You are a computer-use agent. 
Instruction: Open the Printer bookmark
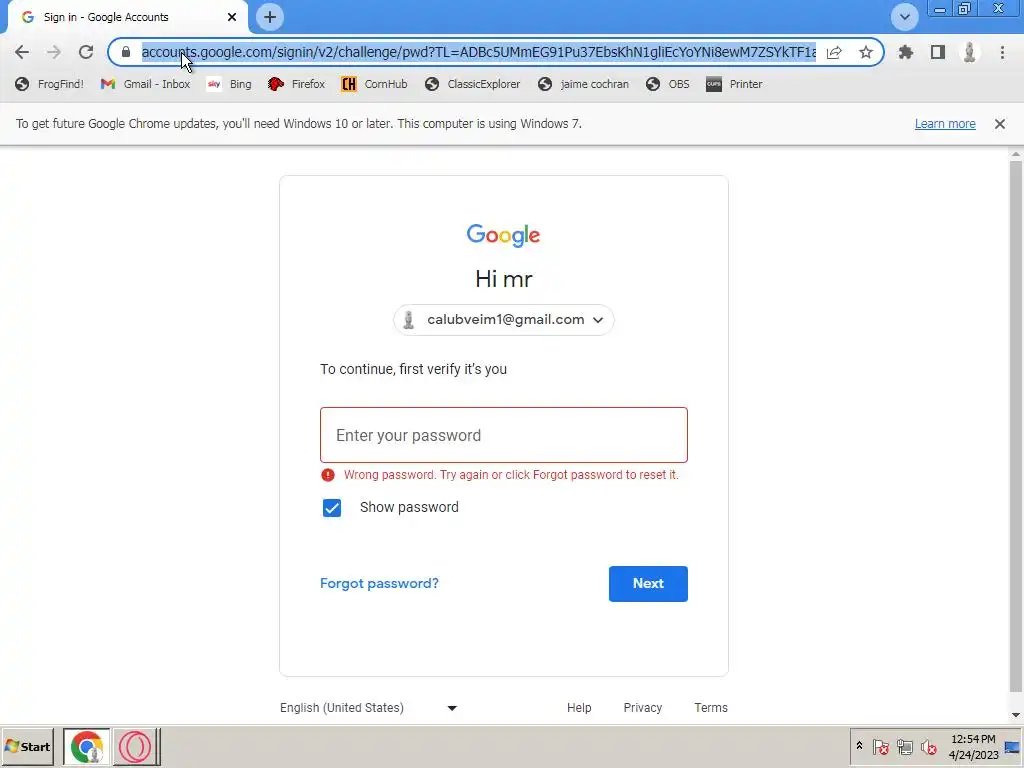(x=734, y=84)
